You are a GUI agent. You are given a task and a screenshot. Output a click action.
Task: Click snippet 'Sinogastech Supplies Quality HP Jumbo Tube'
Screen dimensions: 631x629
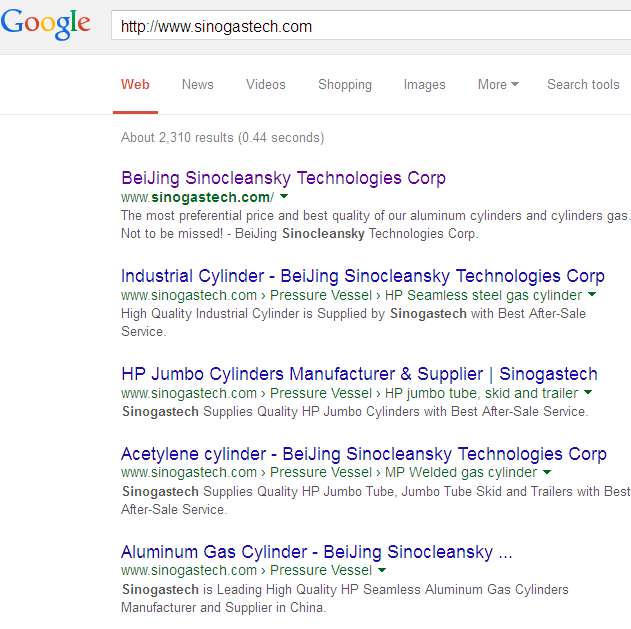point(258,491)
